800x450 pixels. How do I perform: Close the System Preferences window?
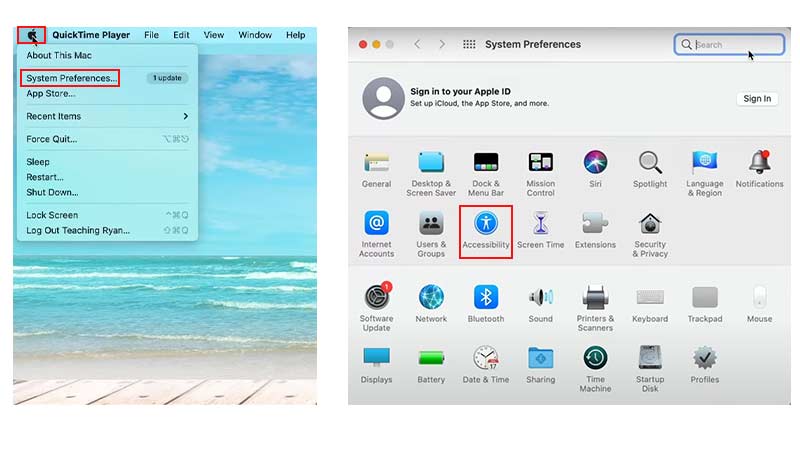(363, 44)
